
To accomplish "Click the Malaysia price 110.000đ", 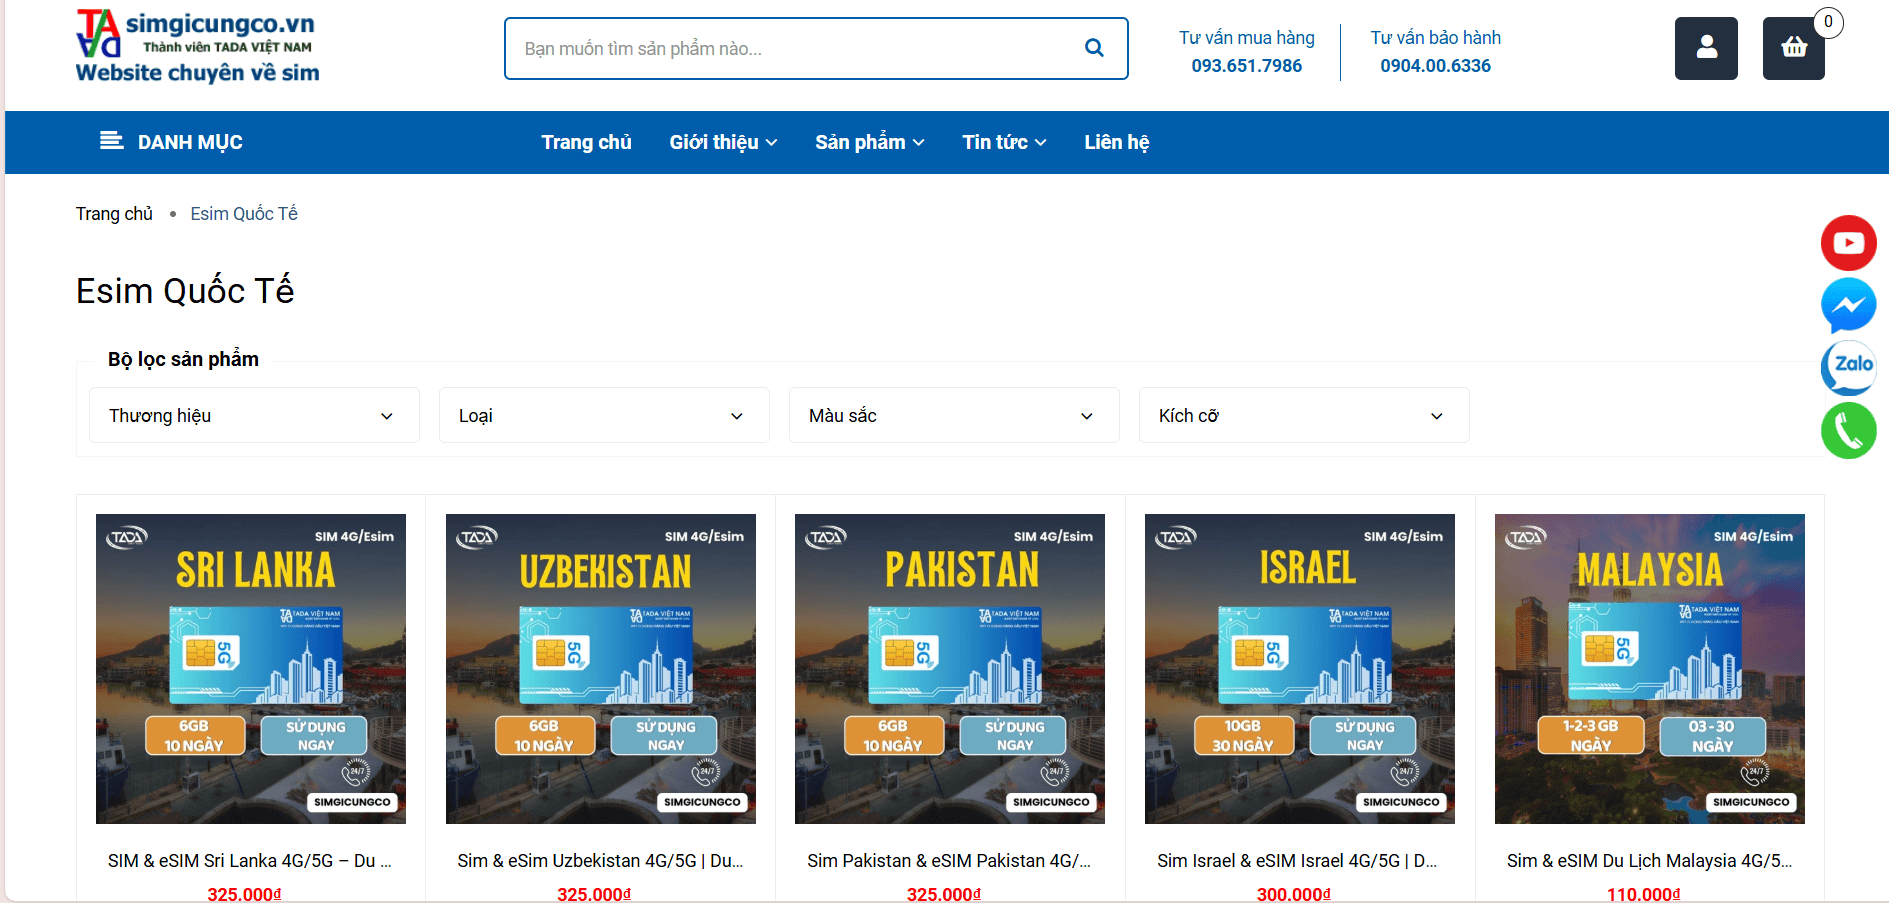I will (x=1644, y=894).
